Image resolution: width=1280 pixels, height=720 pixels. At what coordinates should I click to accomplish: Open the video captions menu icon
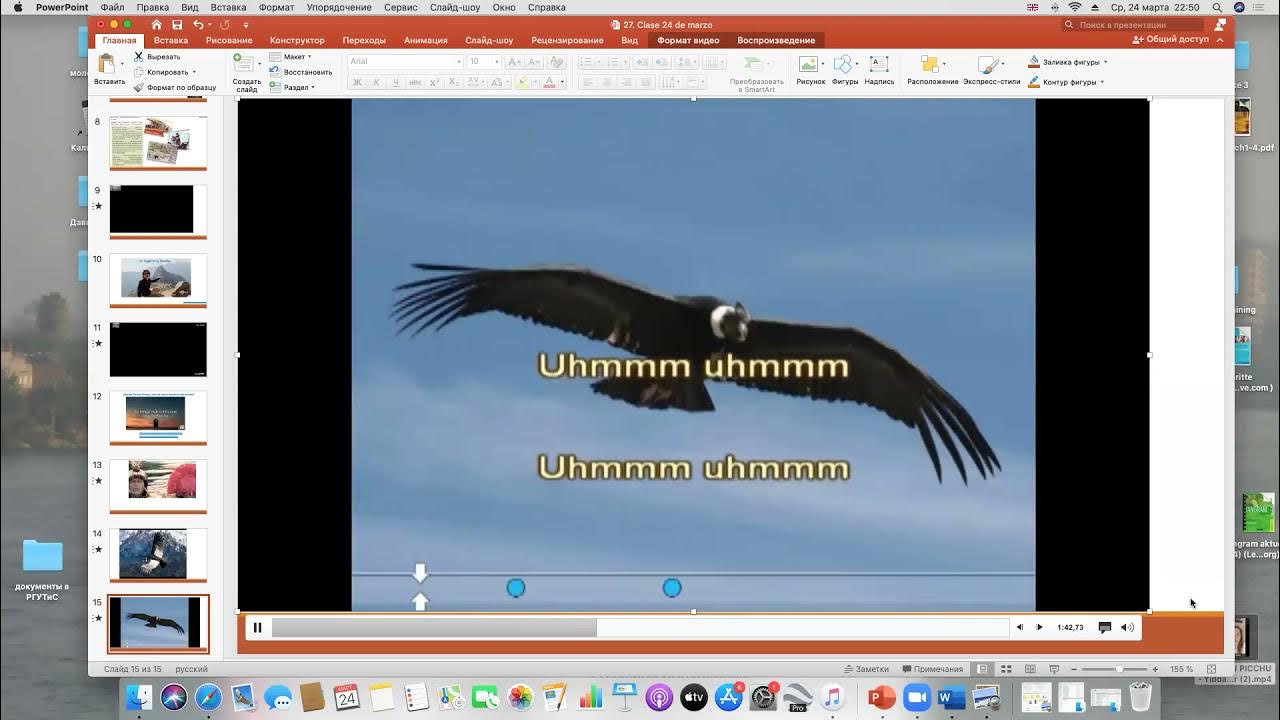click(1104, 627)
